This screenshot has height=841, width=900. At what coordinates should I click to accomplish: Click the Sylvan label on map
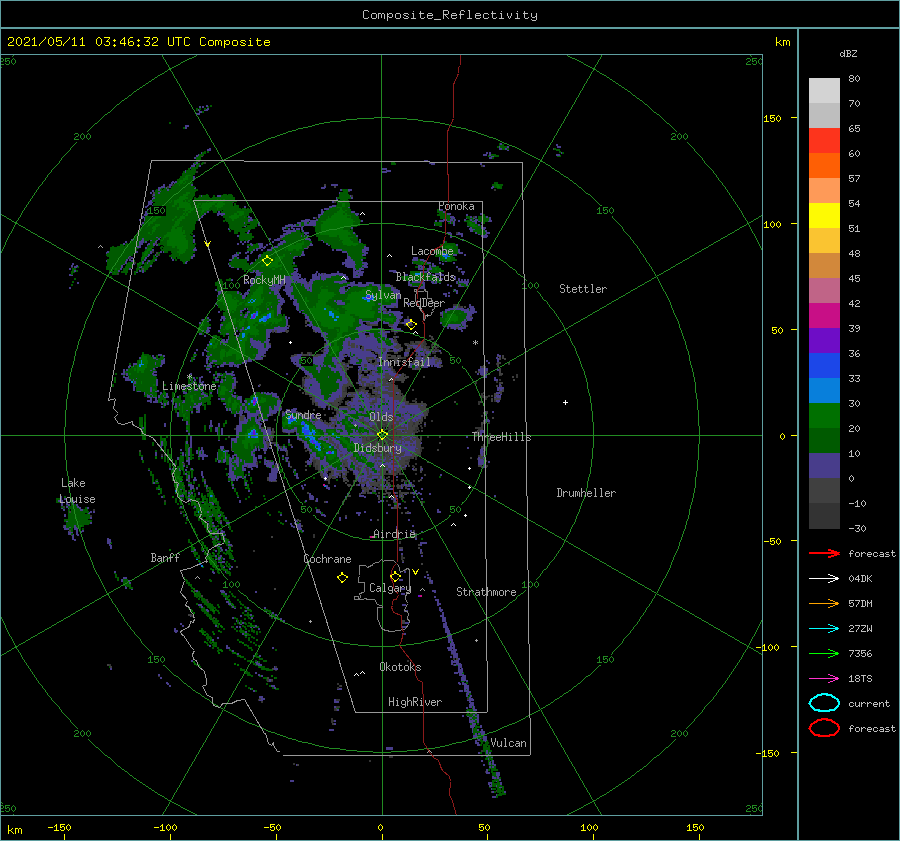click(383, 295)
